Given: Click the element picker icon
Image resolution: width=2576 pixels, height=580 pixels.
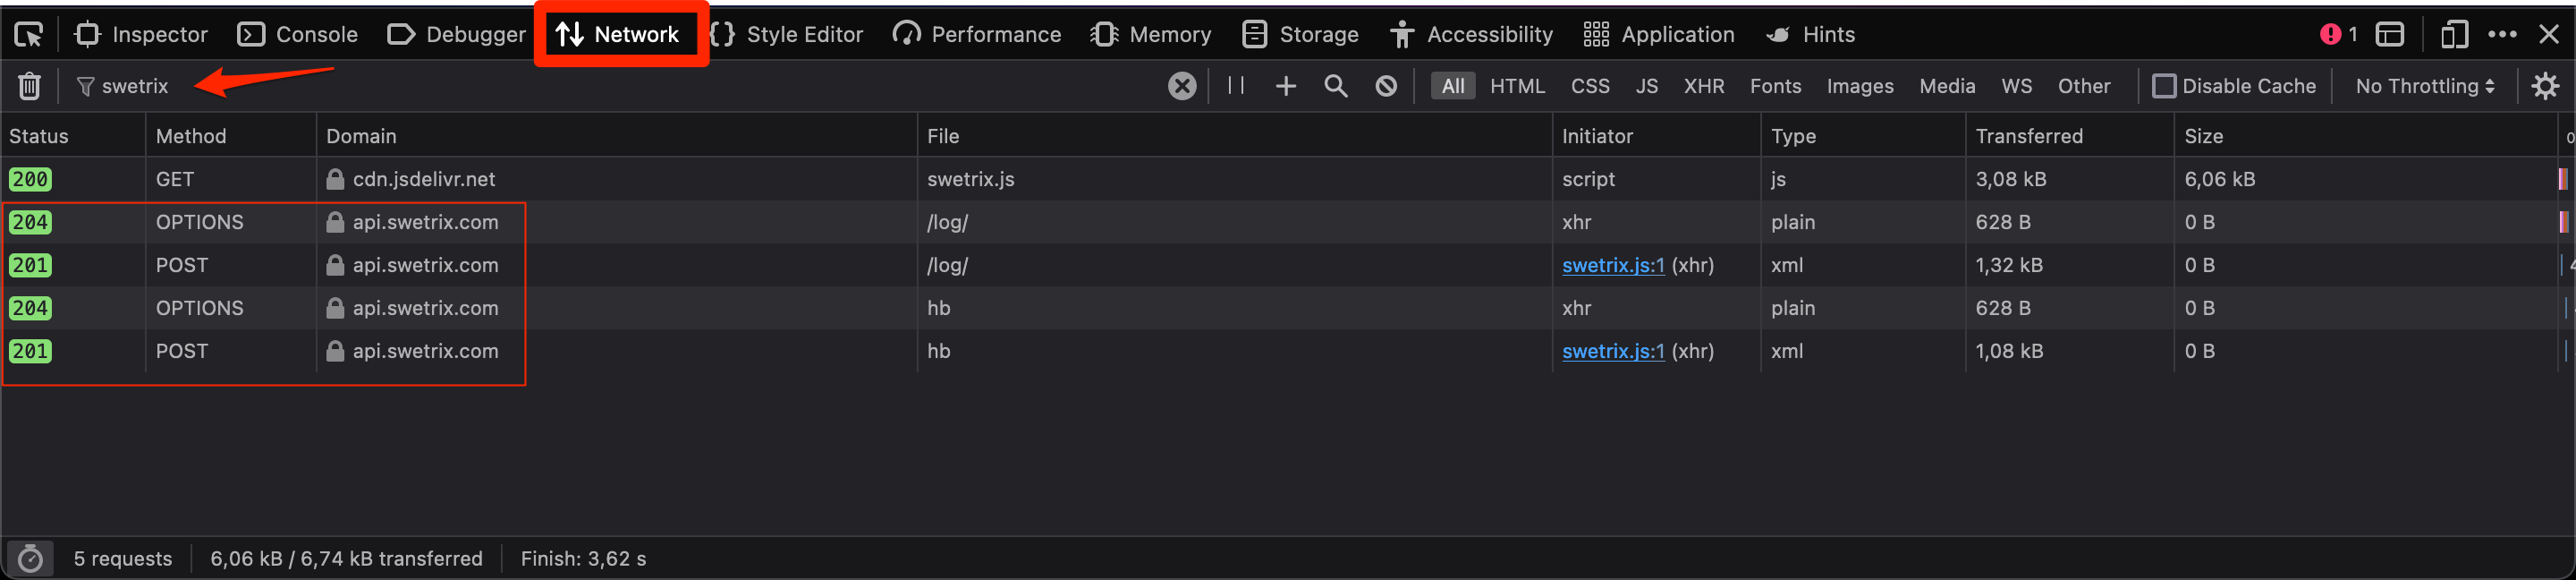Looking at the screenshot, I should point(28,35).
